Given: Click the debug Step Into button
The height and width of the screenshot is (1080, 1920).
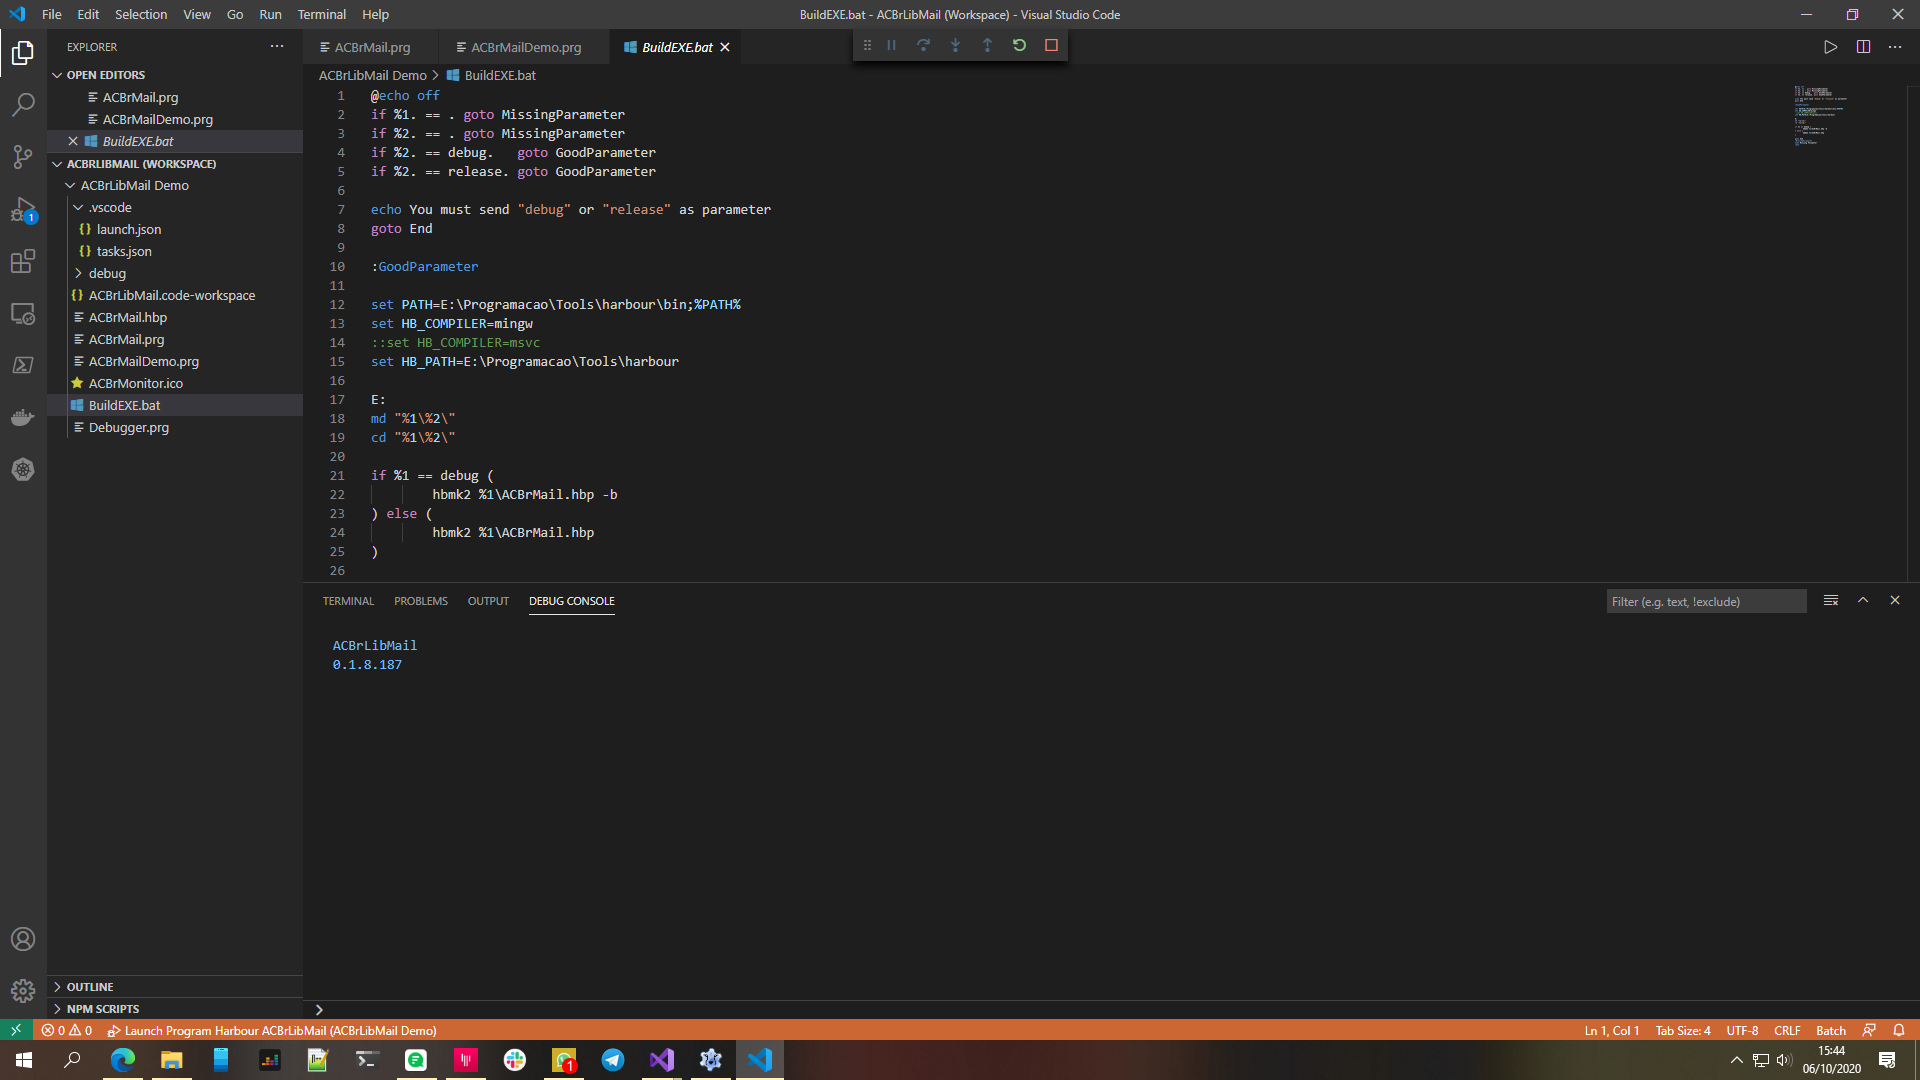Looking at the screenshot, I should point(955,45).
